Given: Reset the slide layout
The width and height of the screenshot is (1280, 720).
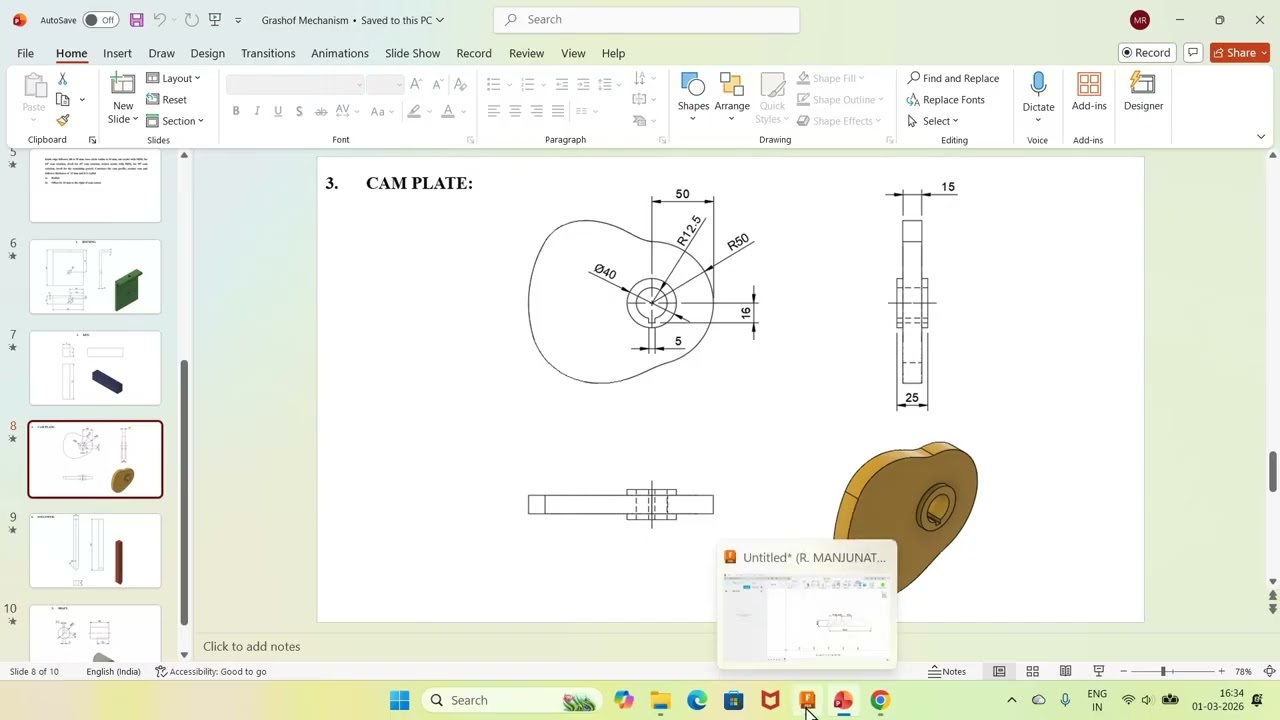Looking at the screenshot, I should click(166, 100).
